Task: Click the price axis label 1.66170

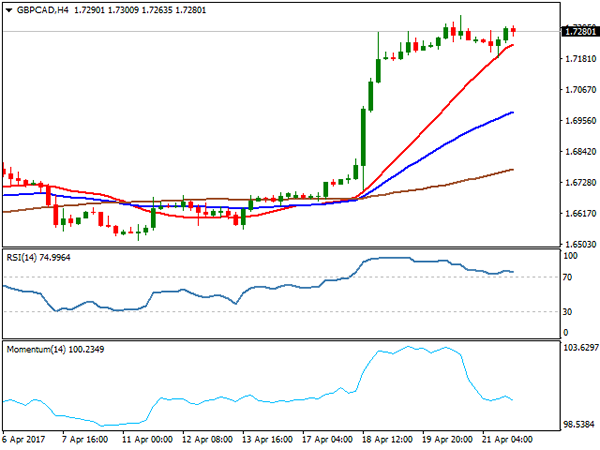Action: pos(581,214)
